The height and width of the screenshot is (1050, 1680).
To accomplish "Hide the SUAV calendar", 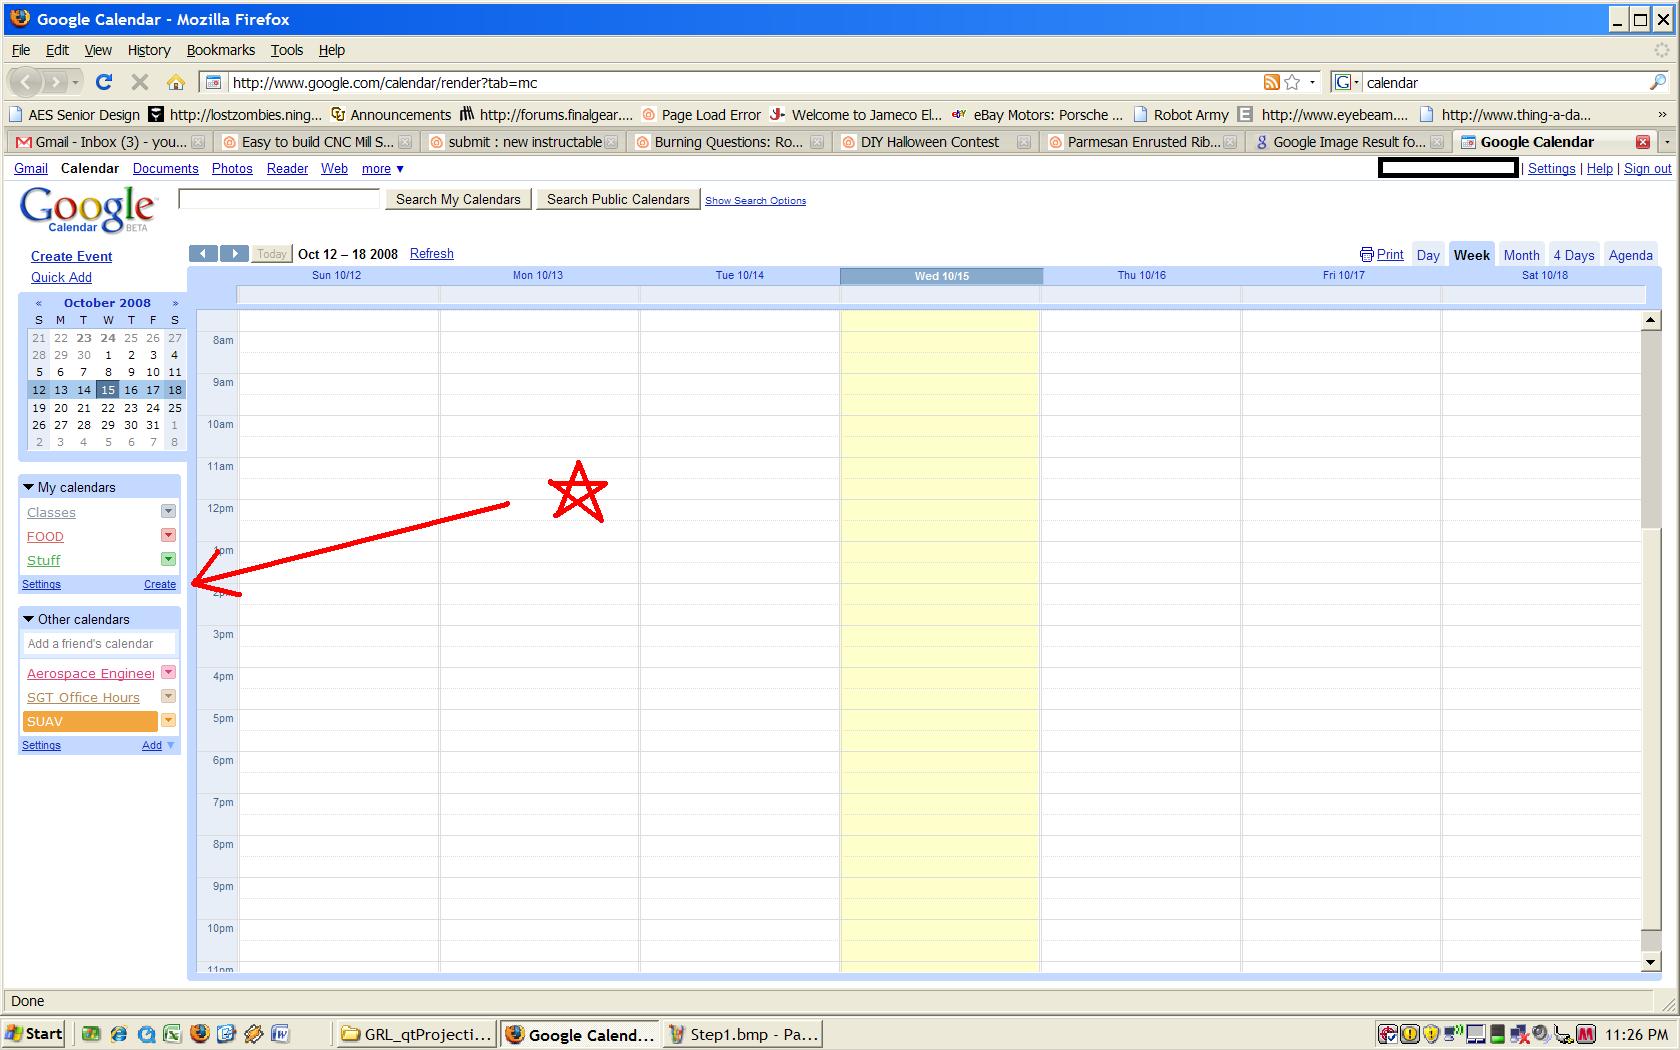I will [90, 721].
